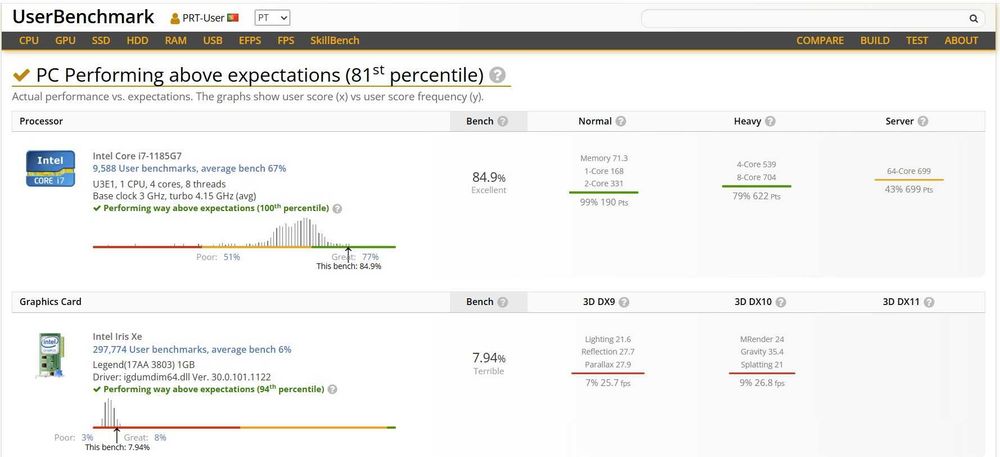Click the help icon next to Normal
The height and width of the screenshot is (457, 1000).
click(x=621, y=121)
